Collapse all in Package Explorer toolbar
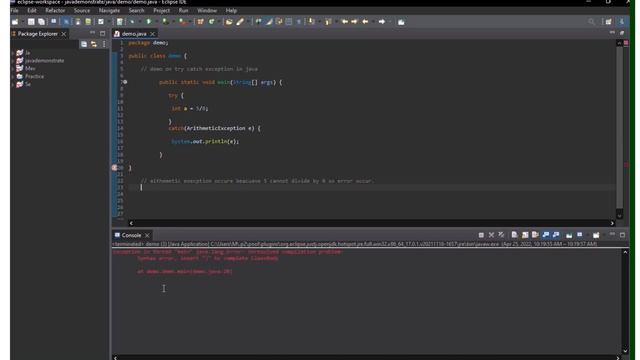The height and width of the screenshot is (360, 640). 84,44
